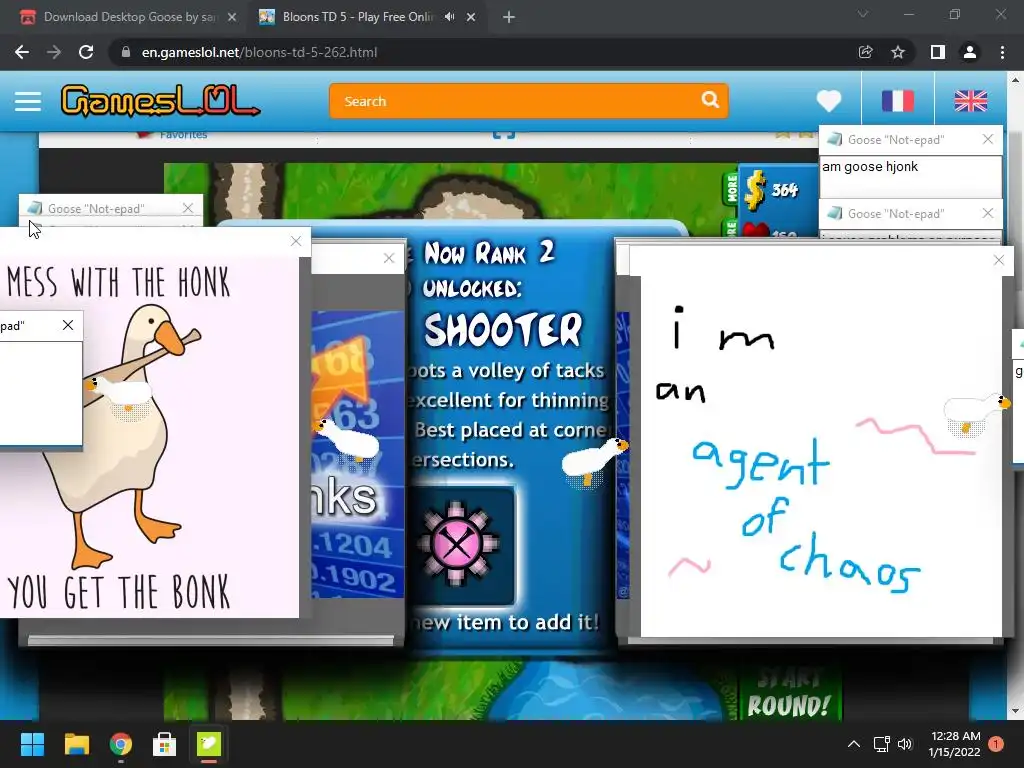
Task: Open the clock showing 12:28 AM
Action: pos(954,744)
